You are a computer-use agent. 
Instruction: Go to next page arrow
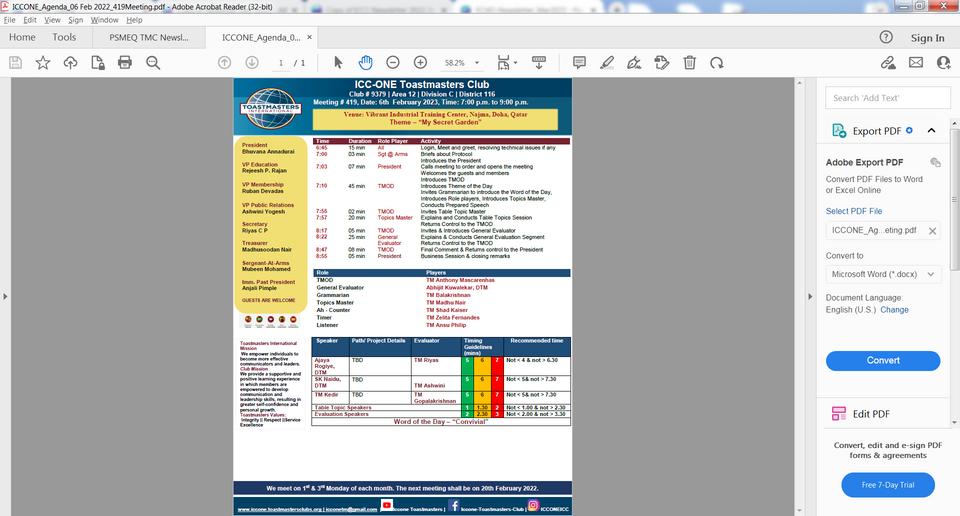click(x=252, y=62)
